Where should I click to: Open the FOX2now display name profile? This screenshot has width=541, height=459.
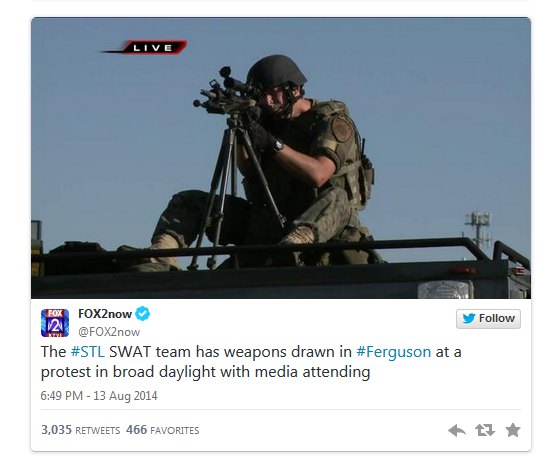[x=105, y=314]
